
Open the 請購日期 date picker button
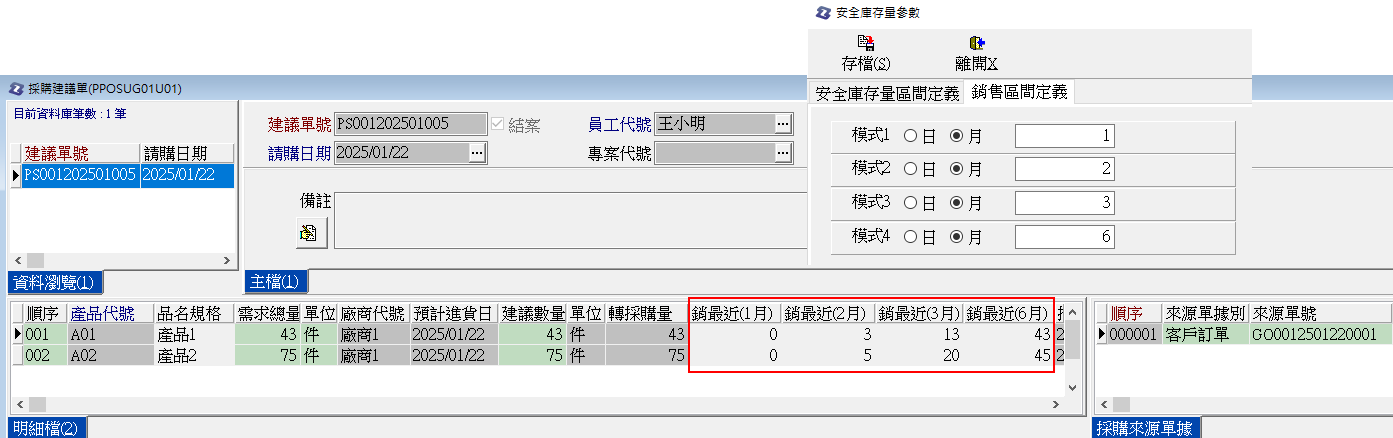coord(477,152)
